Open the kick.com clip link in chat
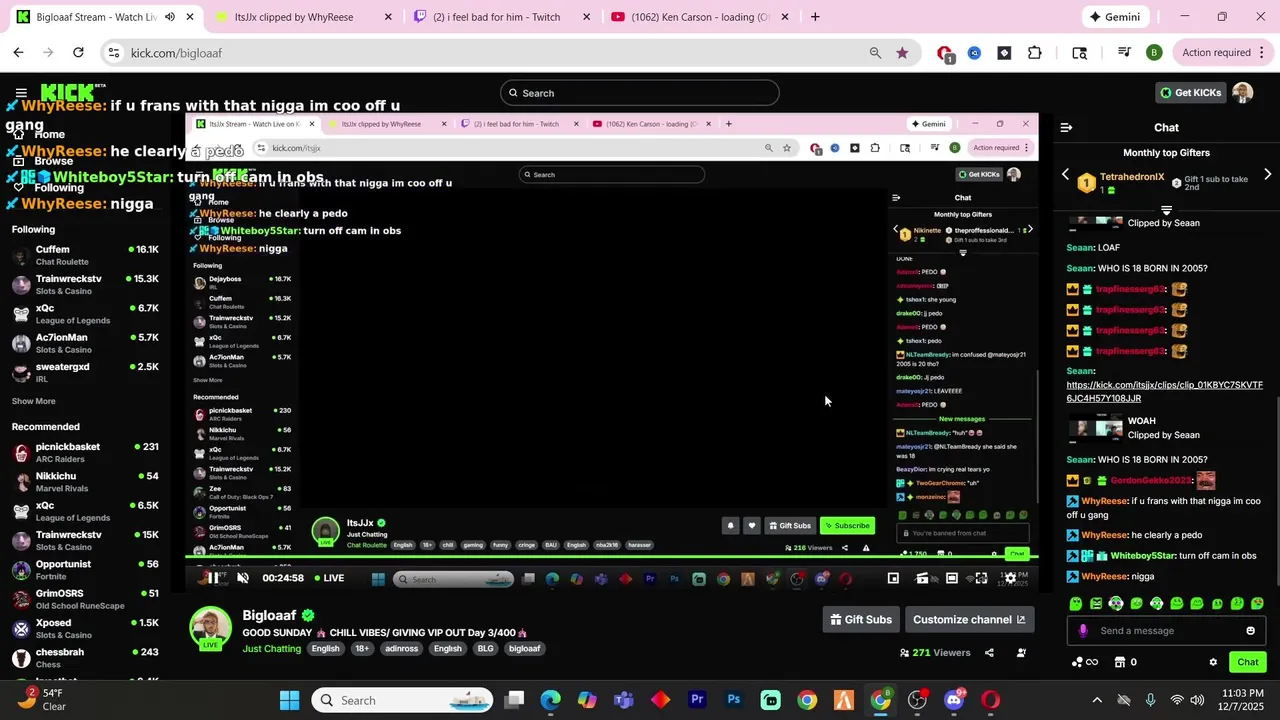This screenshot has height=720, width=1280. tap(1164, 391)
